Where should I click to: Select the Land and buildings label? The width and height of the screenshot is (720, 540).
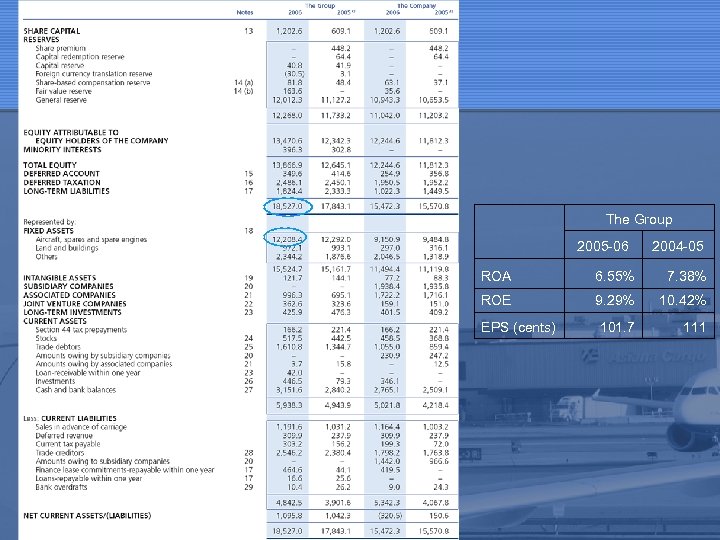click(x=67, y=248)
